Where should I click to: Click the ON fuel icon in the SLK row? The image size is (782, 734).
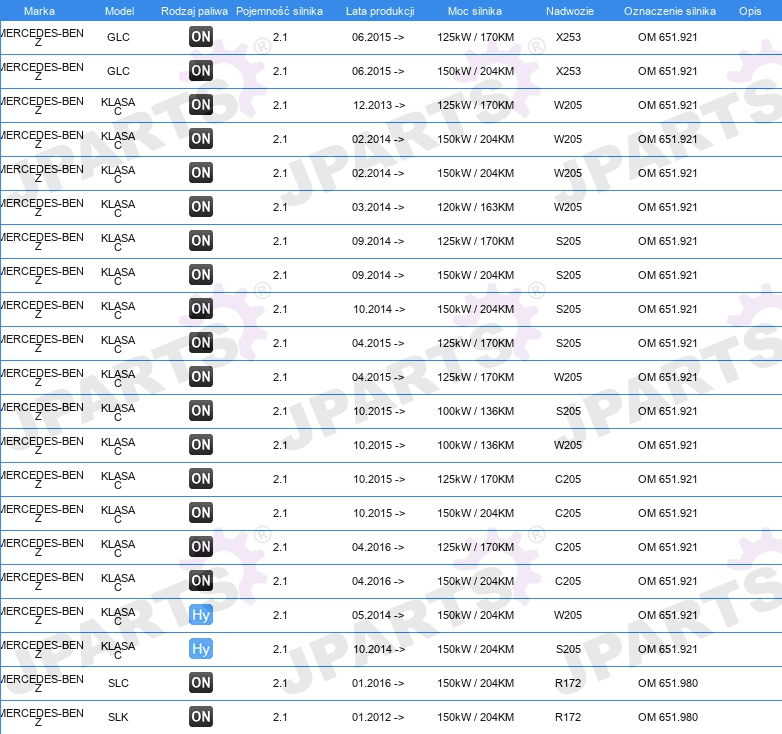201,716
